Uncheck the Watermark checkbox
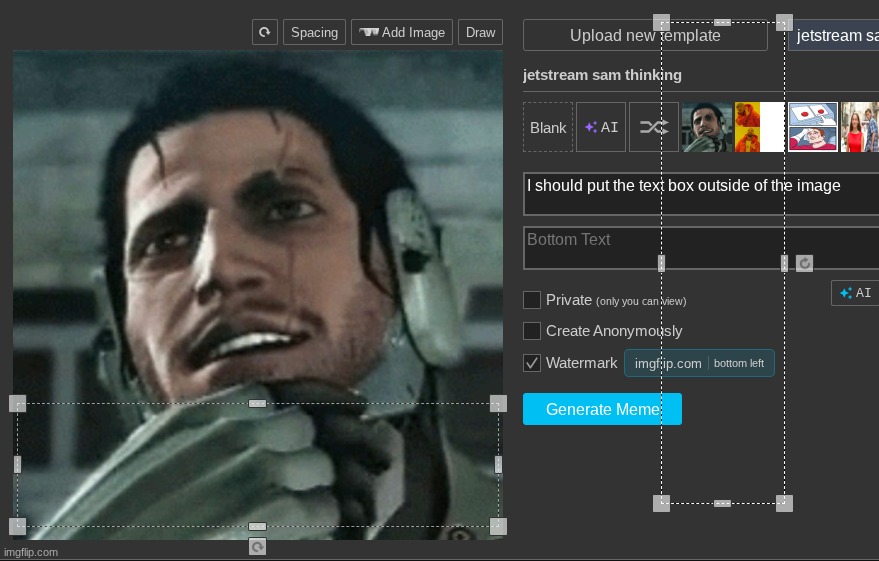Viewport: 879px width, 561px height. coord(531,363)
